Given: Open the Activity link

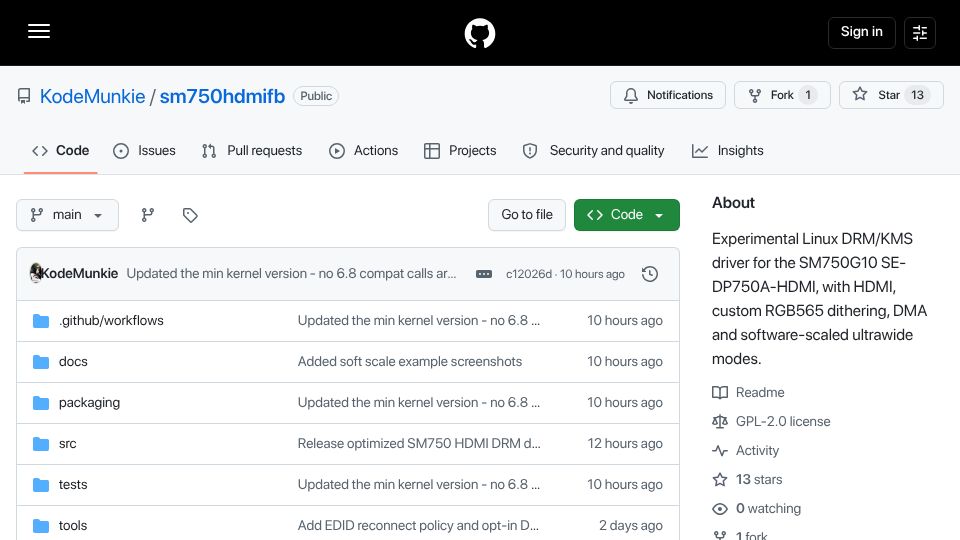Looking at the screenshot, I should (x=757, y=451).
